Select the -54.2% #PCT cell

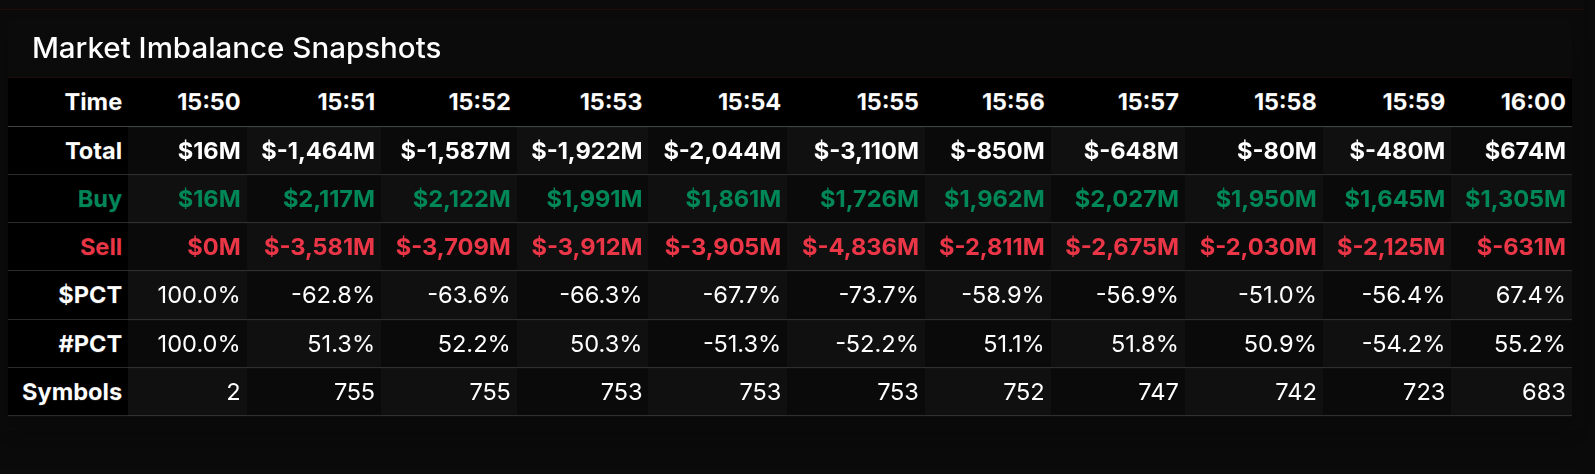1403,344
